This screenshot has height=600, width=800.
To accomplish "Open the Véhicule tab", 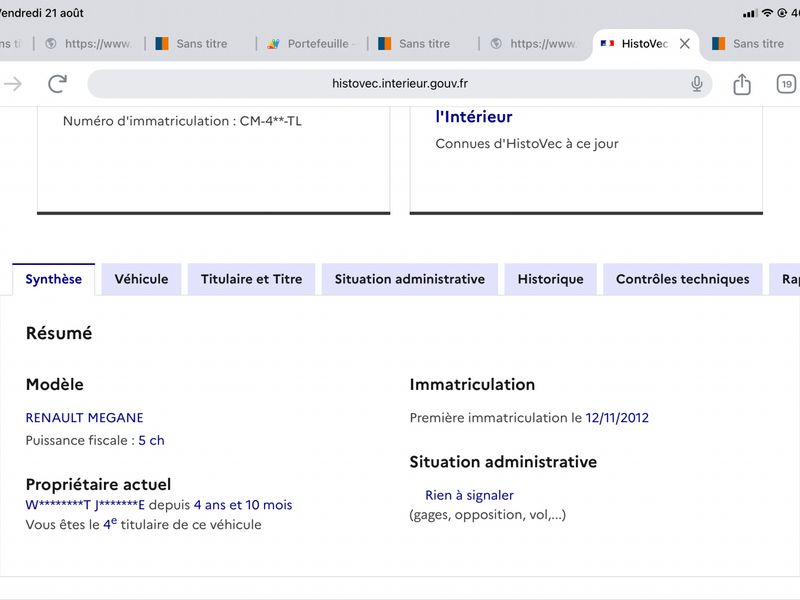I will (x=141, y=279).
